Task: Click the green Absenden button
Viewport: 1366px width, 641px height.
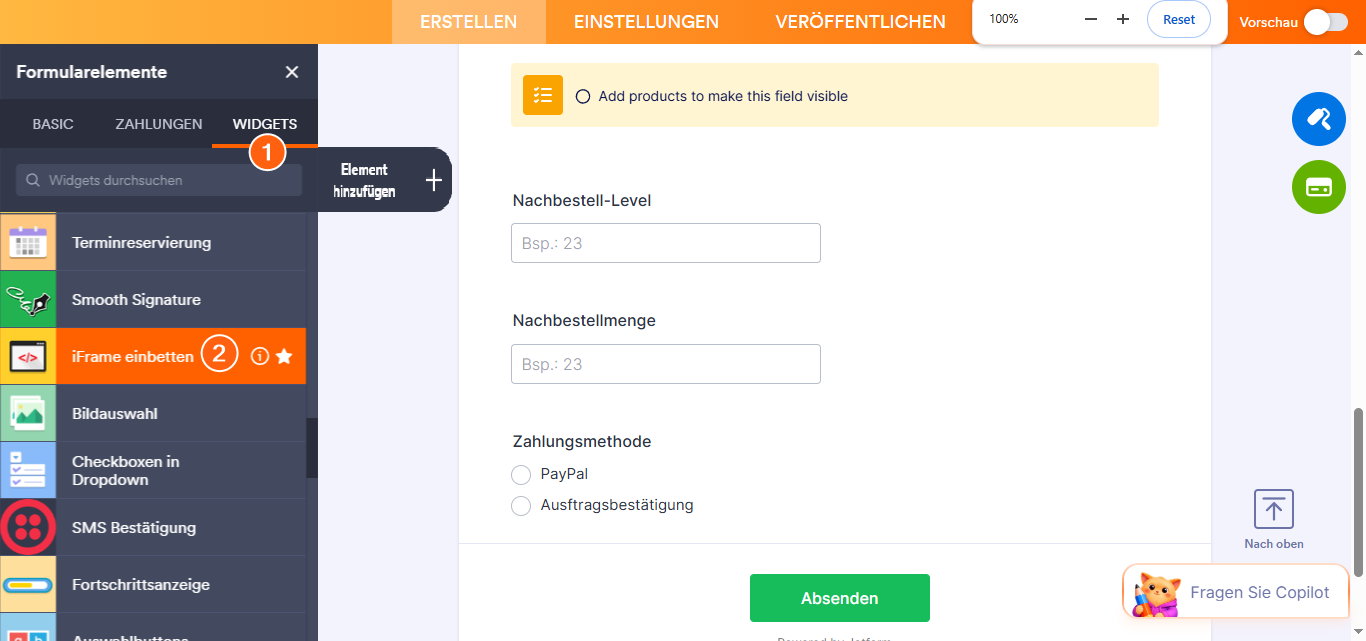Action: (839, 597)
